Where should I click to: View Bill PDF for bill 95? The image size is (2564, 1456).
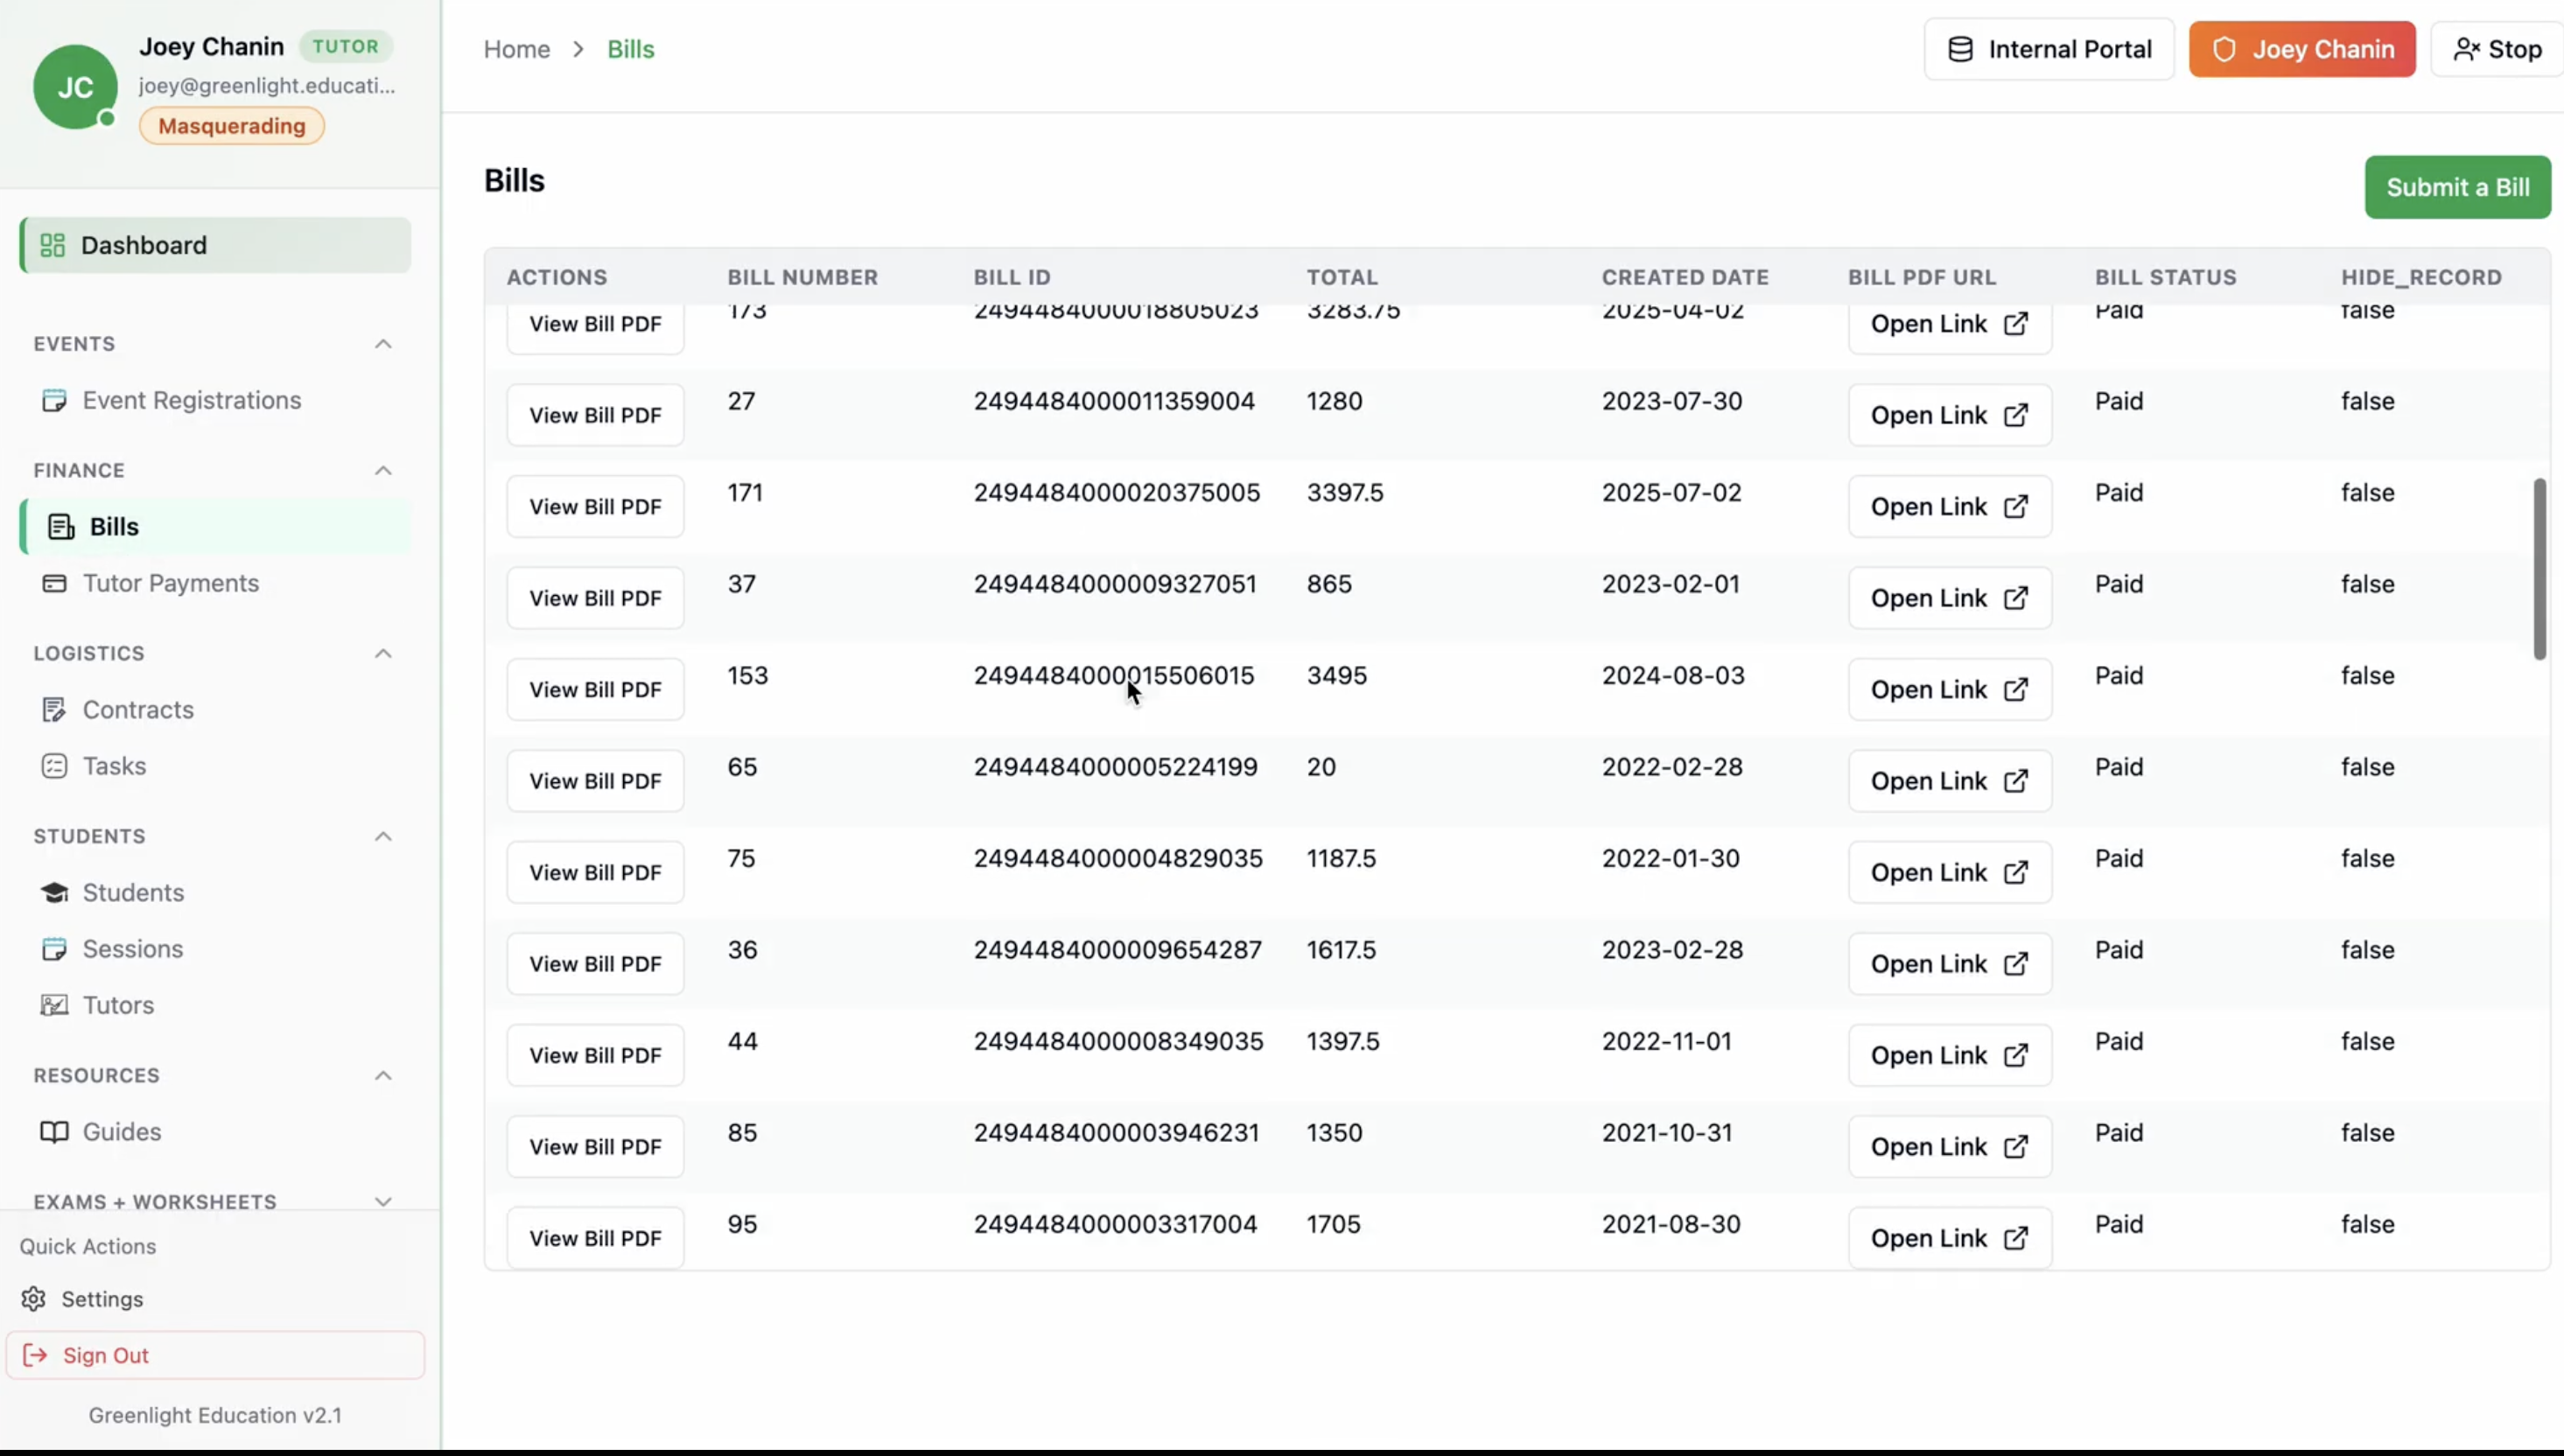coord(595,1238)
